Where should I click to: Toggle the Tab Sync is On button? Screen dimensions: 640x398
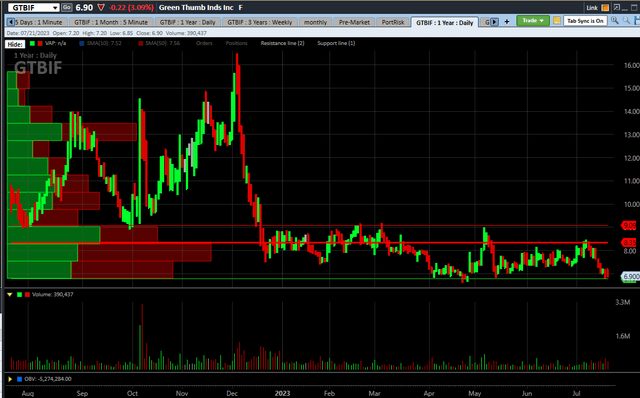(585, 21)
